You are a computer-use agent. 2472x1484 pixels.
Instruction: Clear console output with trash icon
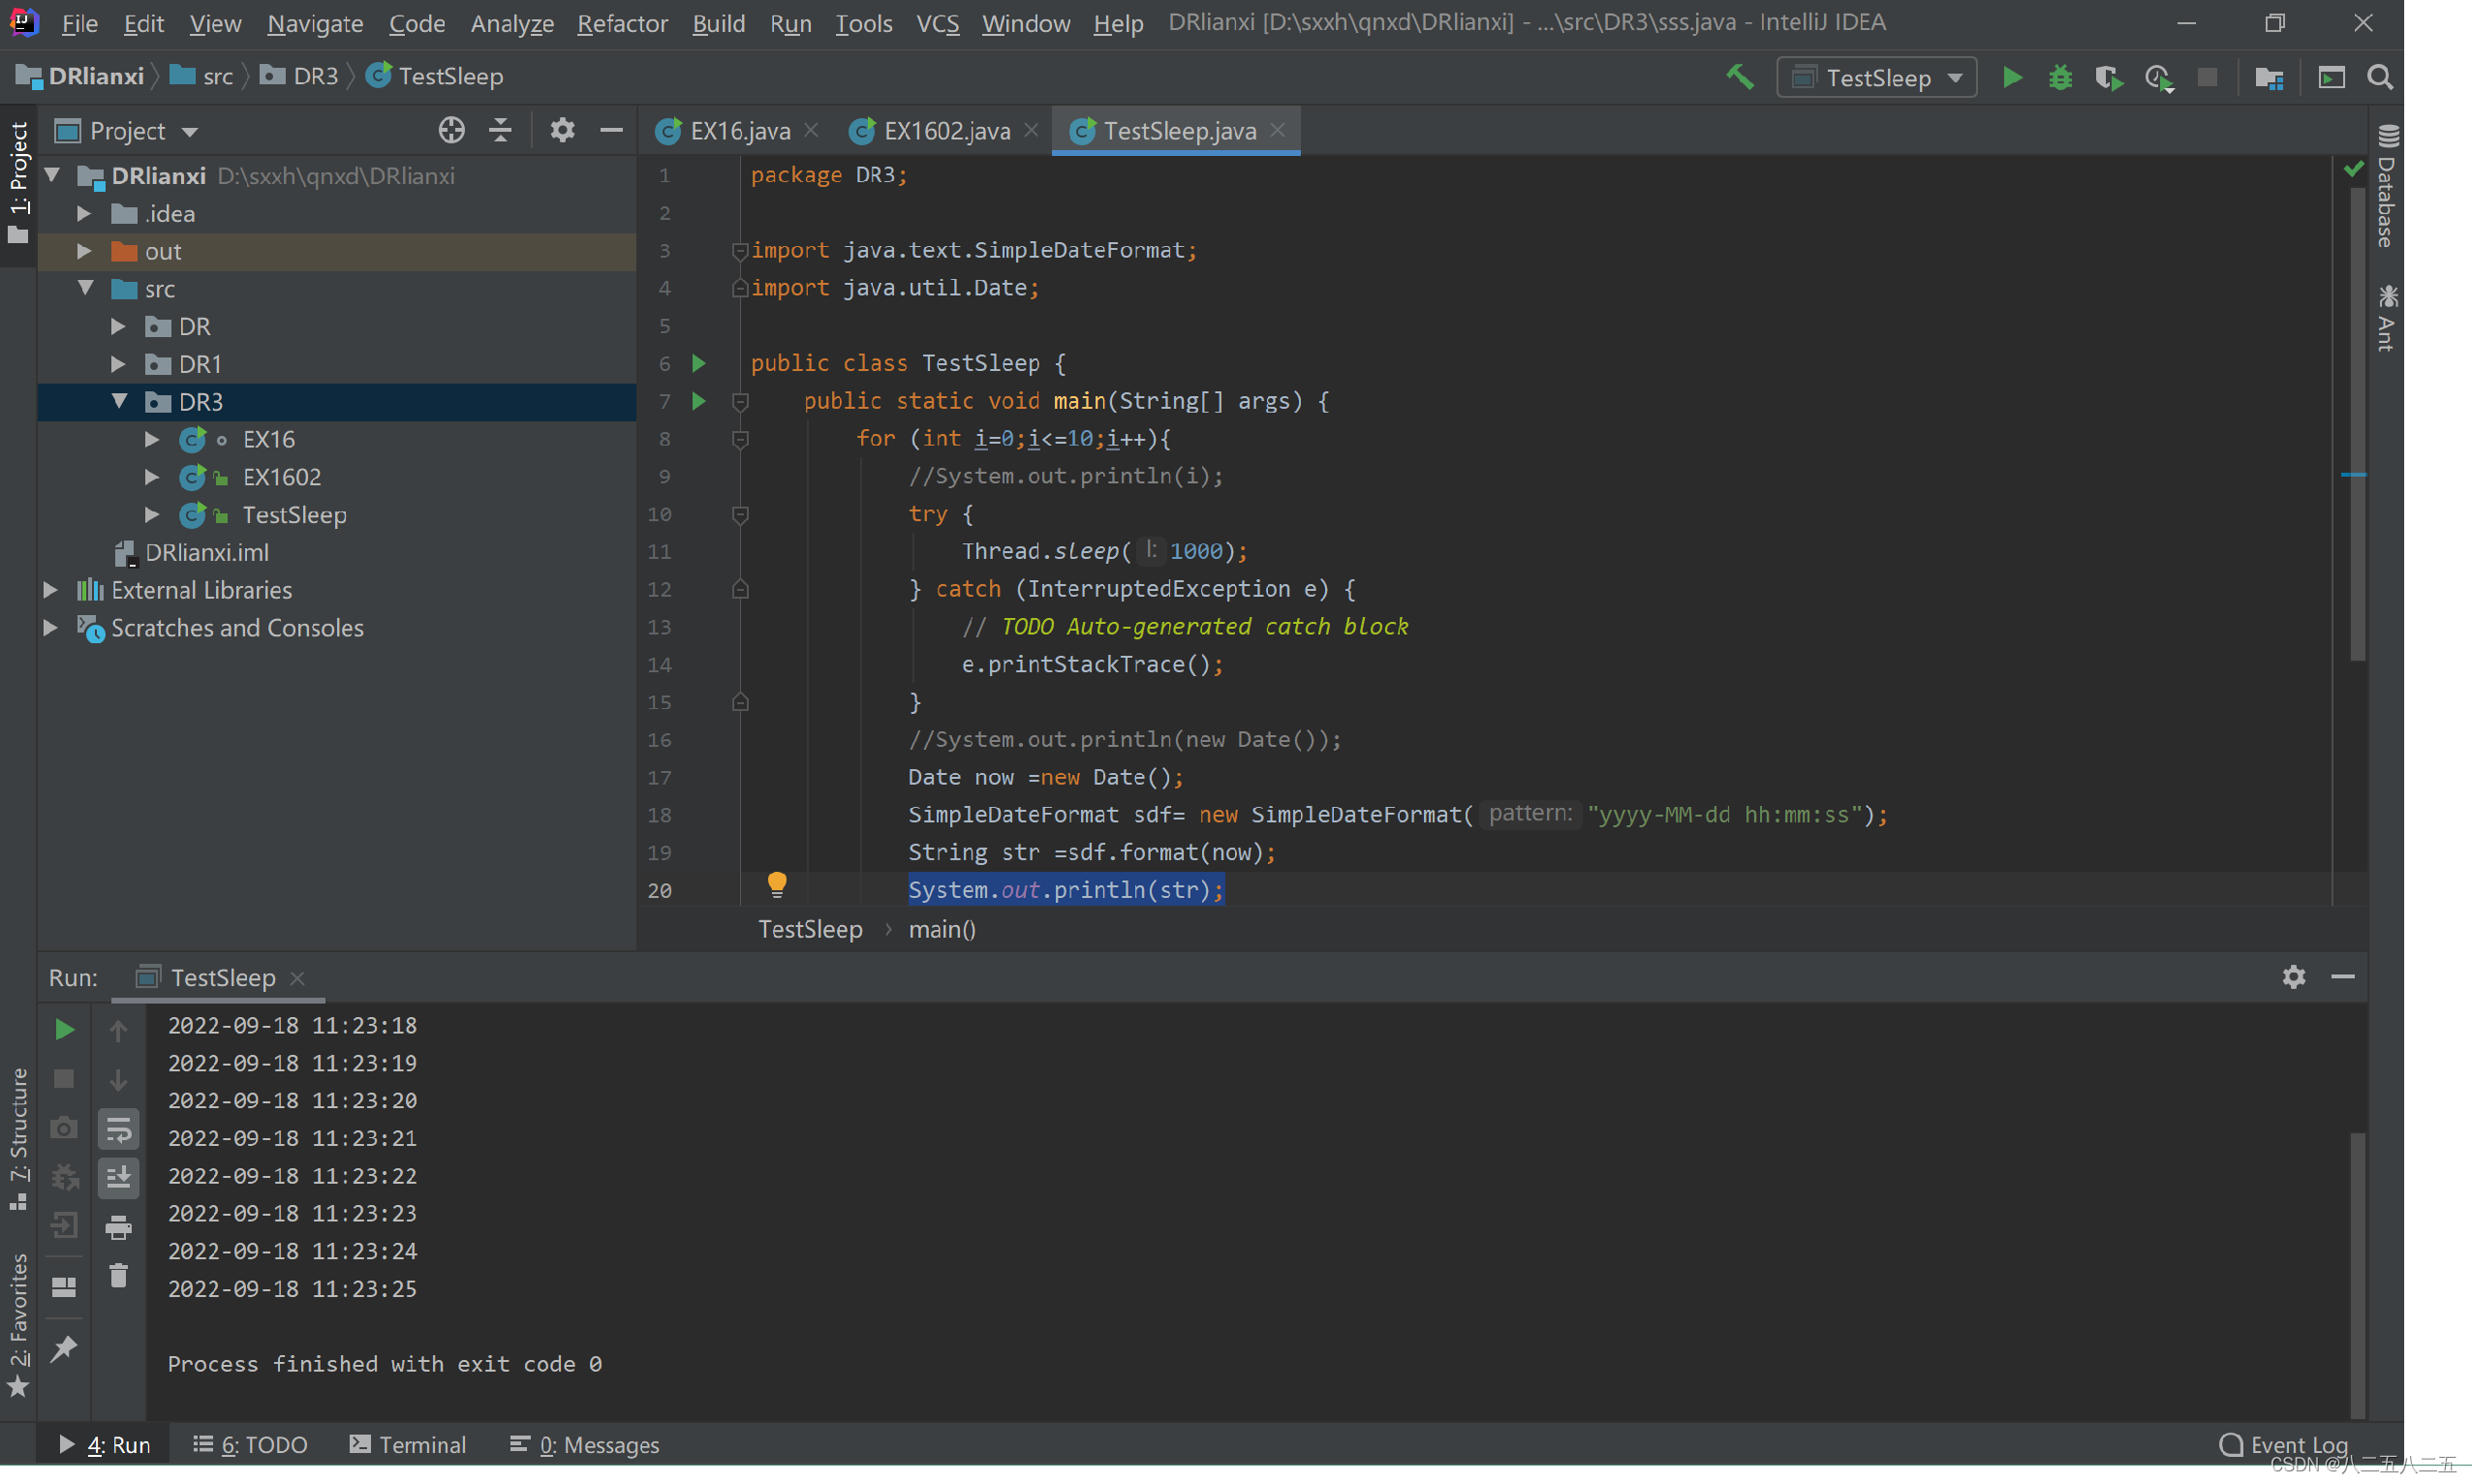[118, 1276]
